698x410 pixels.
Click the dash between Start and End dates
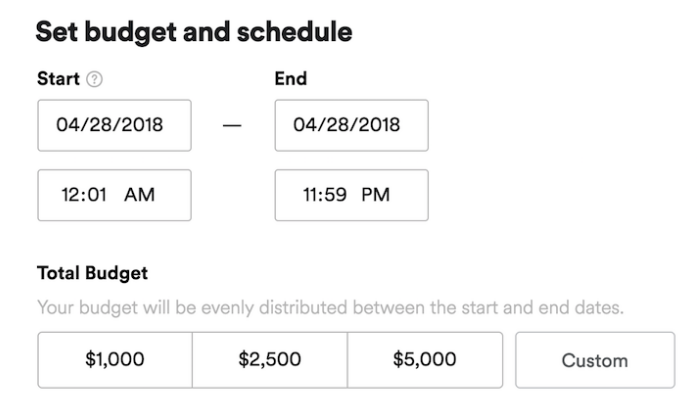click(x=231, y=127)
